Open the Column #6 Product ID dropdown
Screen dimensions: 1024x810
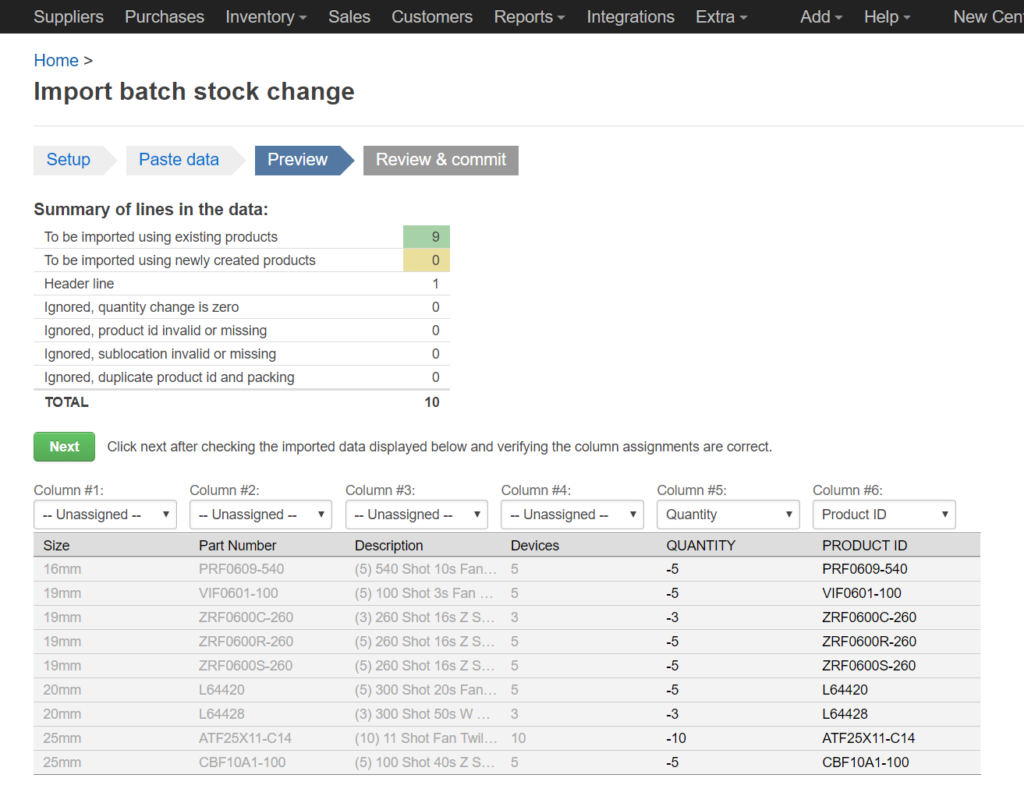click(x=884, y=515)
